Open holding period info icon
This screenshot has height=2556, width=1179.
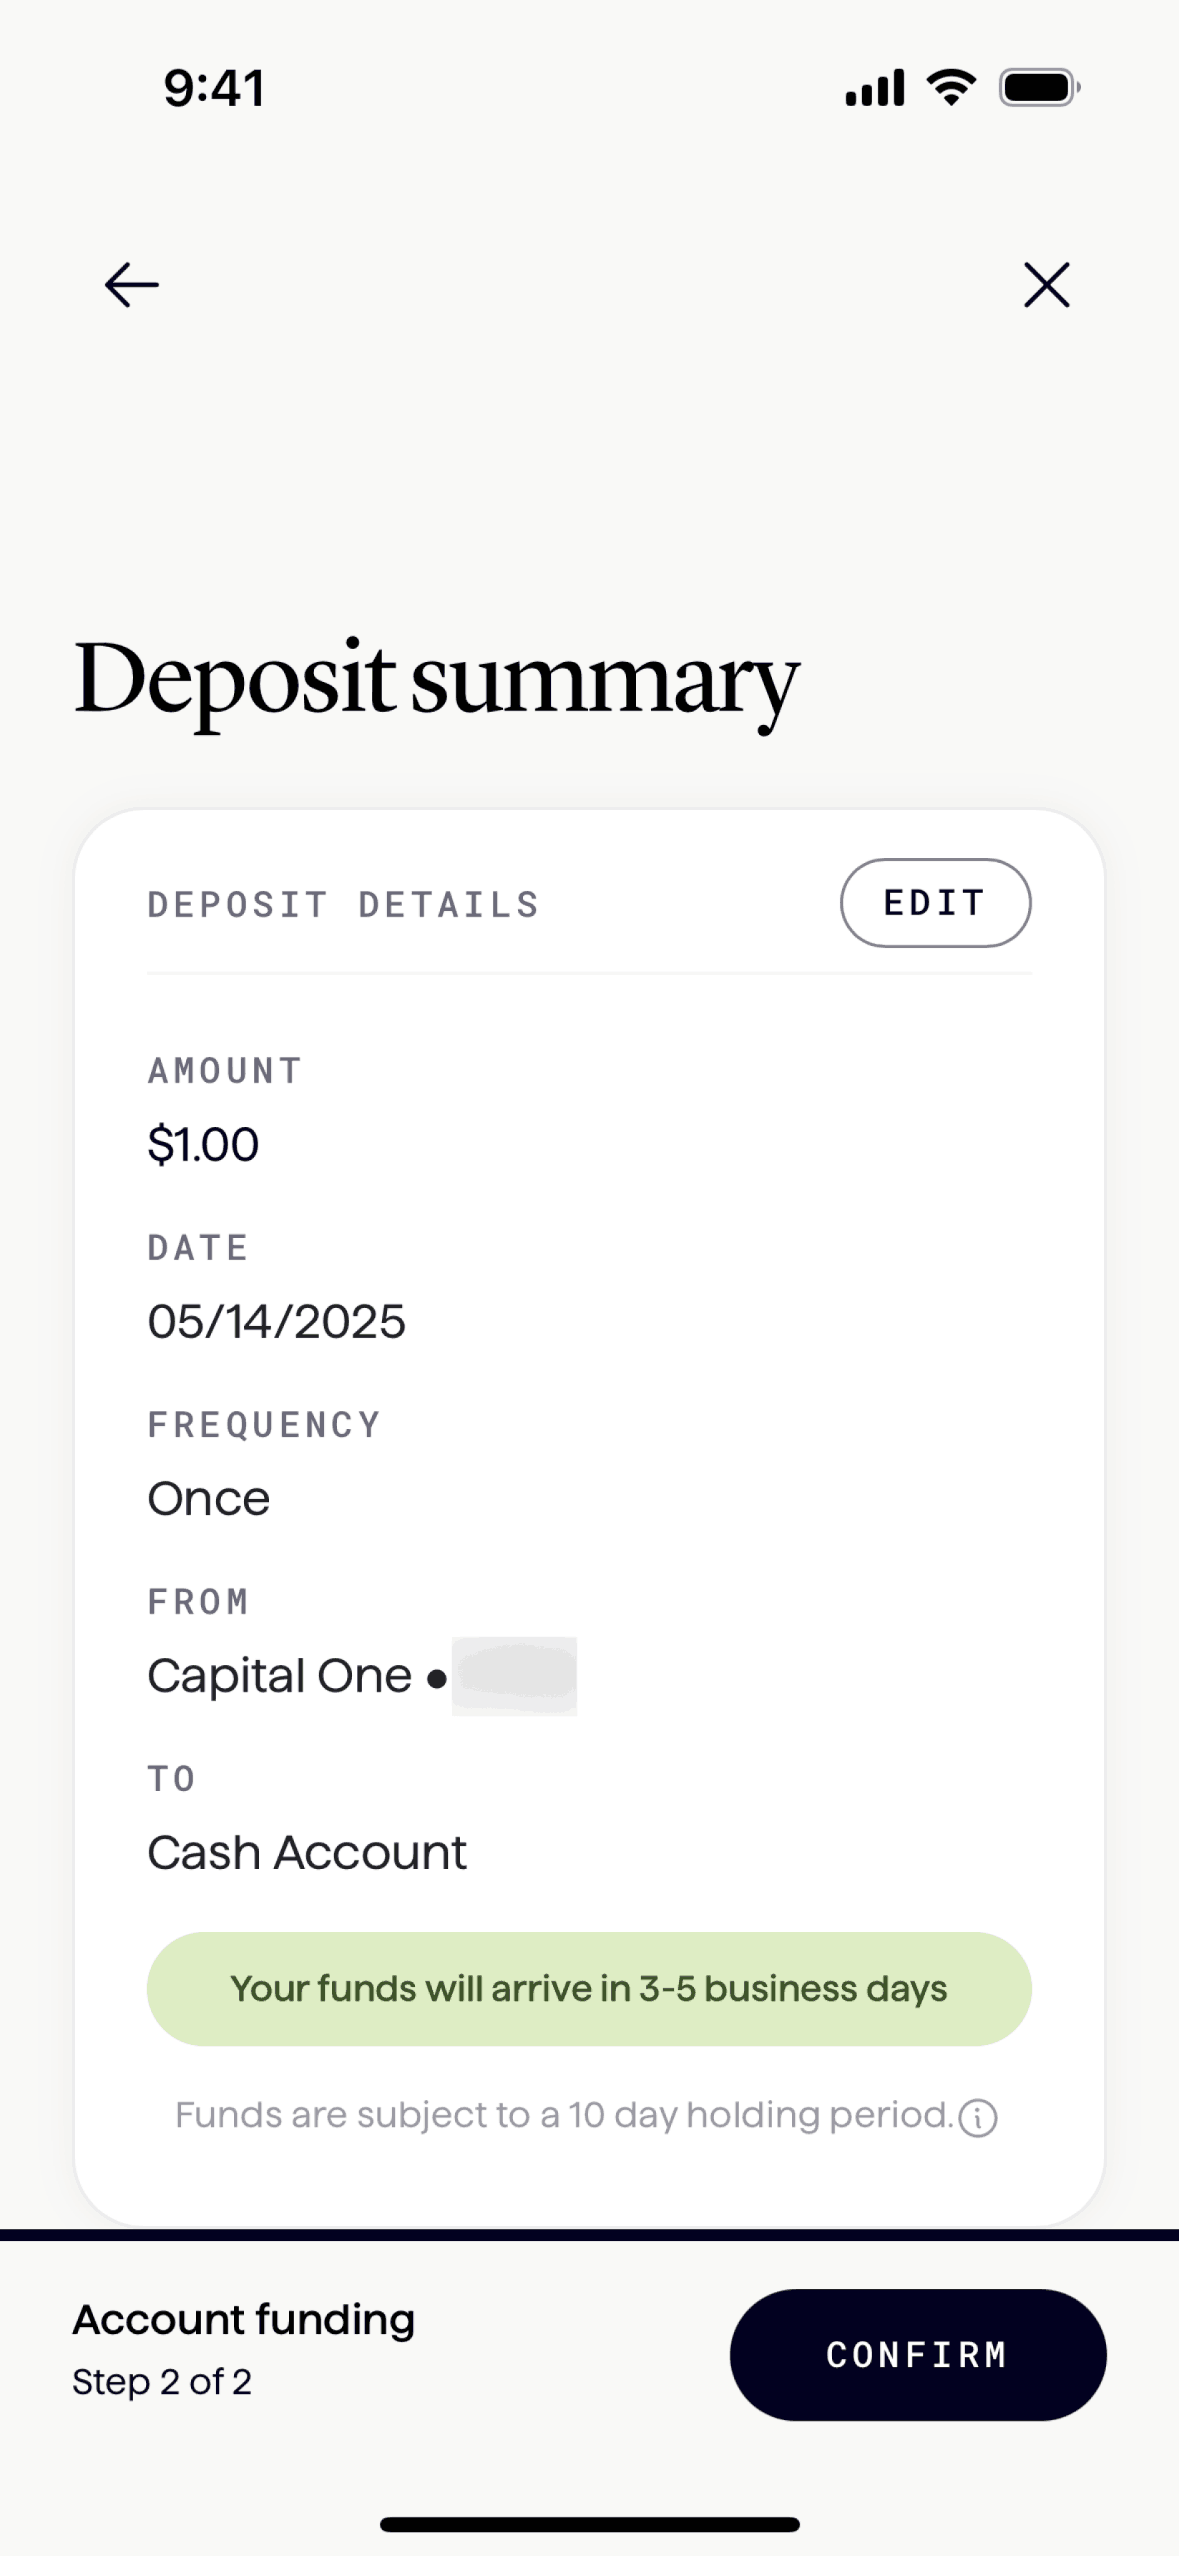tap(977, 2117)
